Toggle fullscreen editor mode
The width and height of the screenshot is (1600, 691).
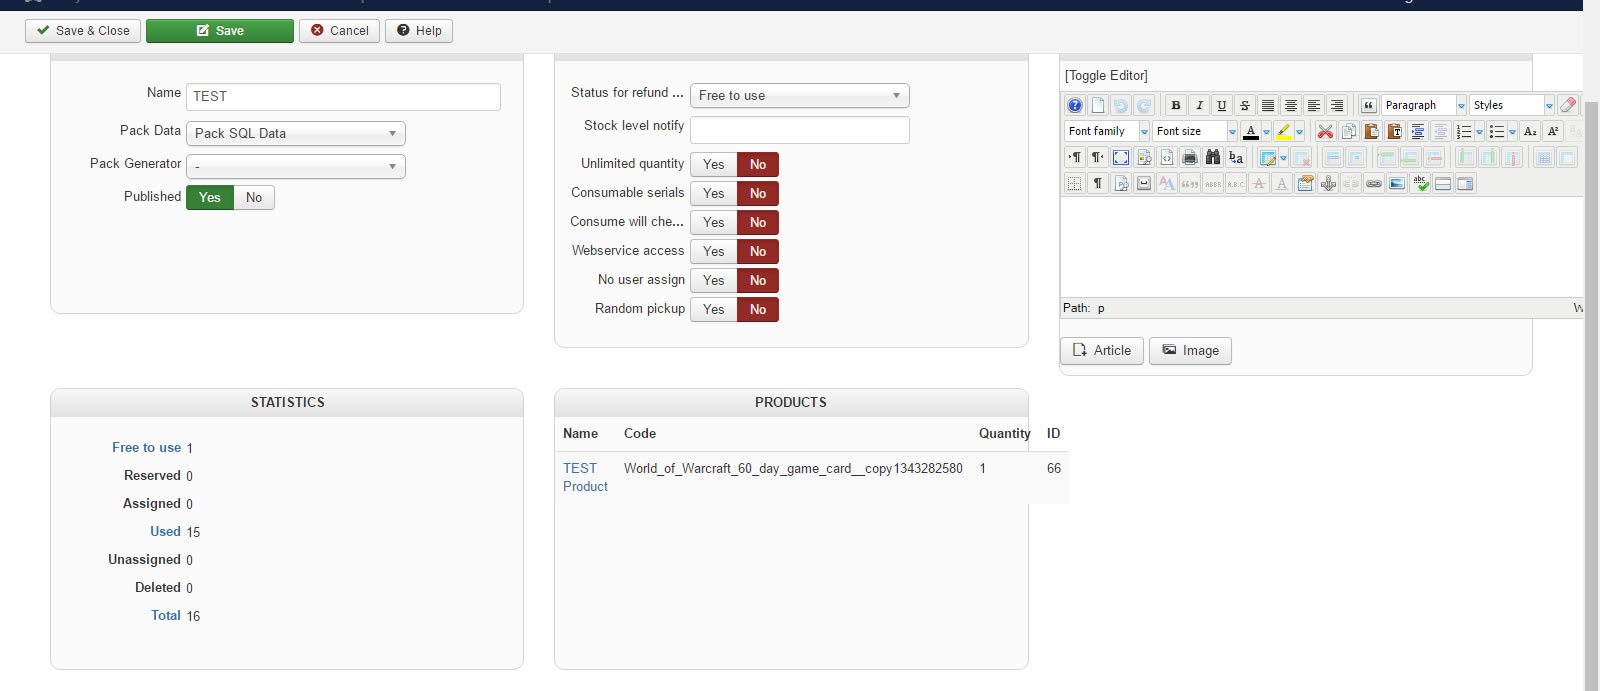[1121, 157]
